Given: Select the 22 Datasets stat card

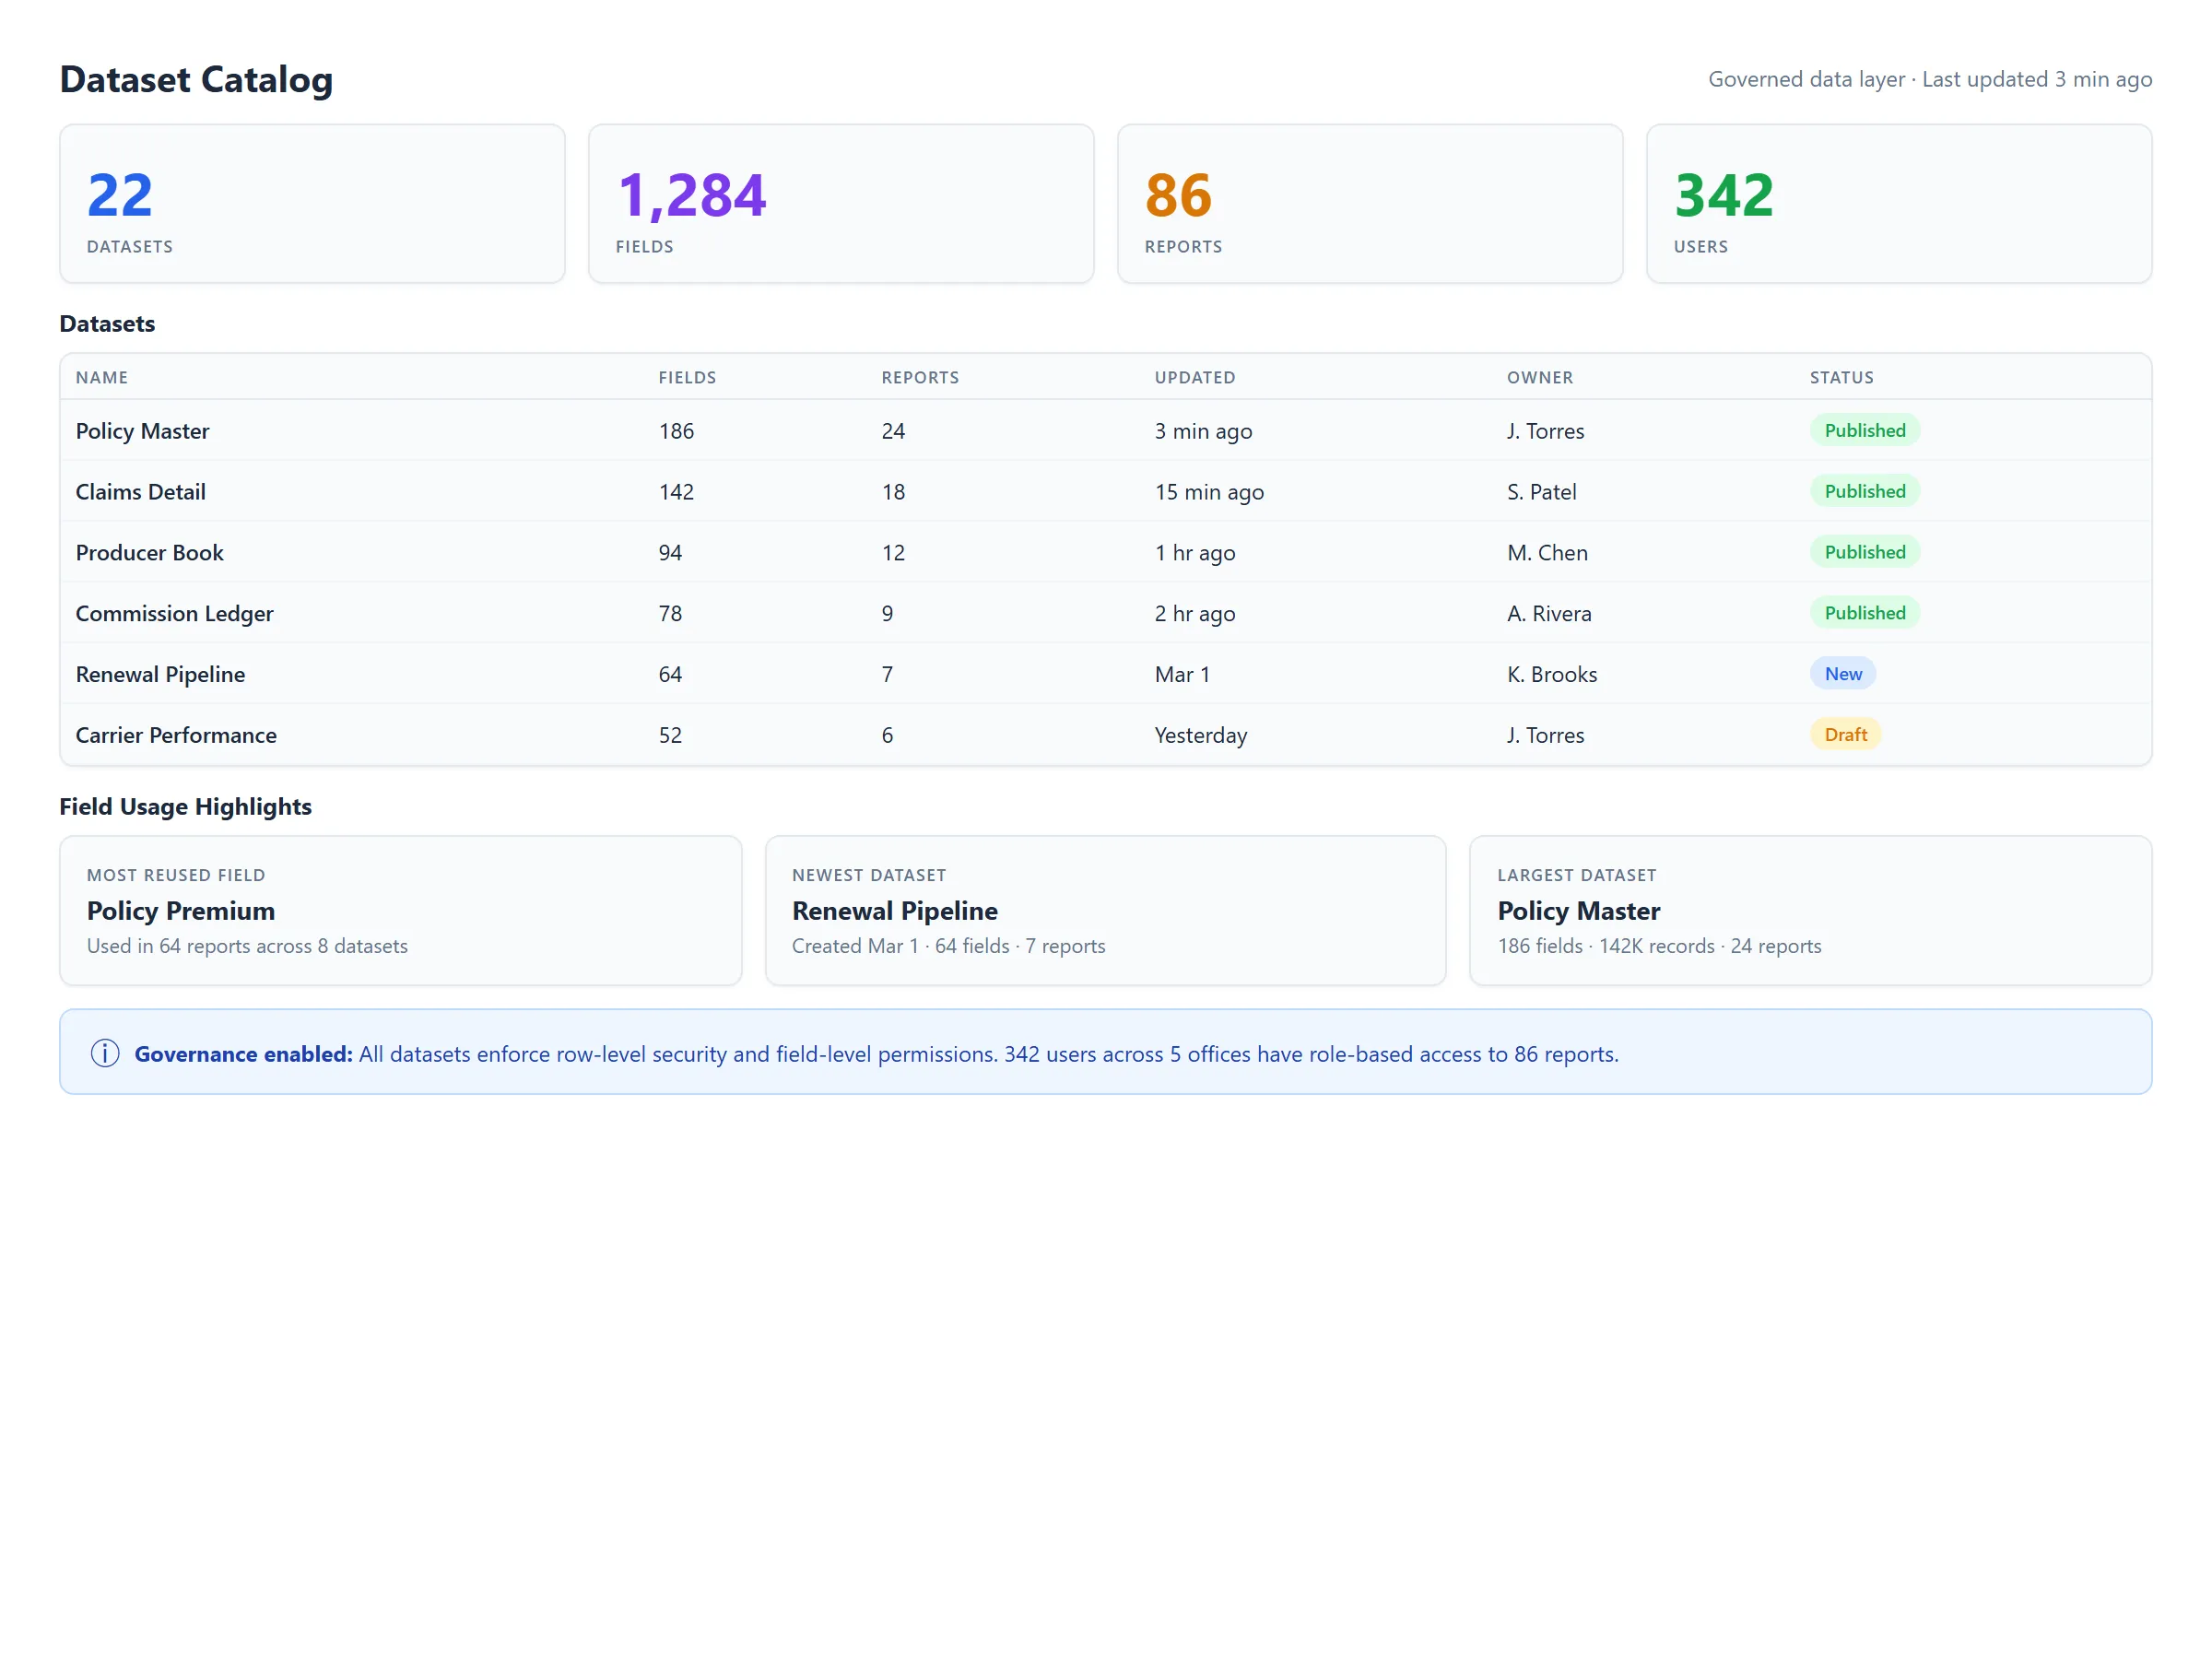Looking at the screenshot, I should pos(312,203).
